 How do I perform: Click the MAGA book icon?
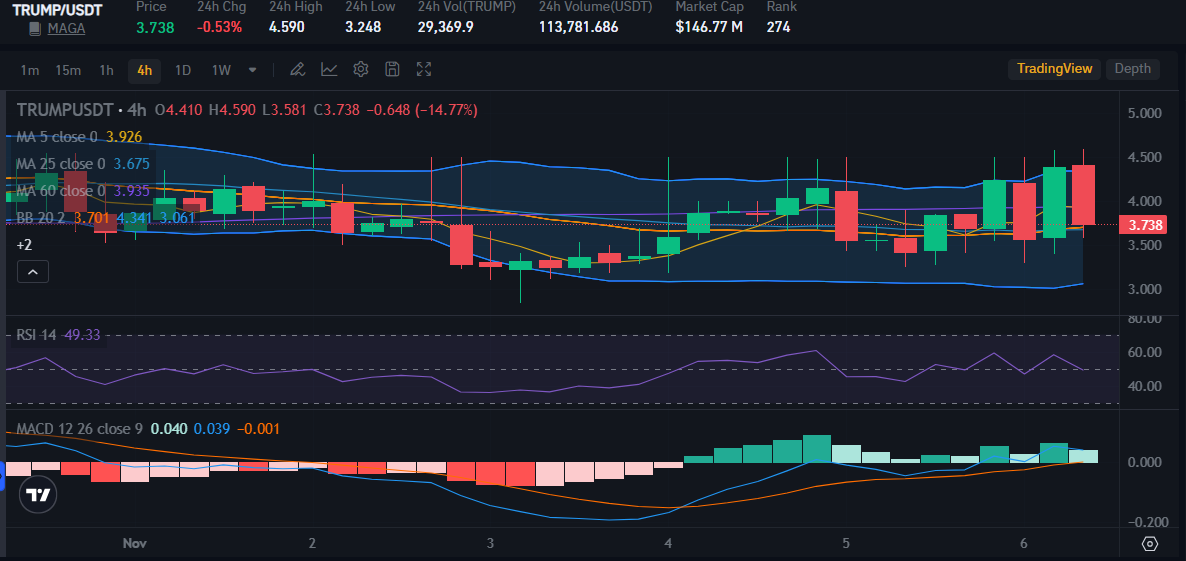coord(35,29)
